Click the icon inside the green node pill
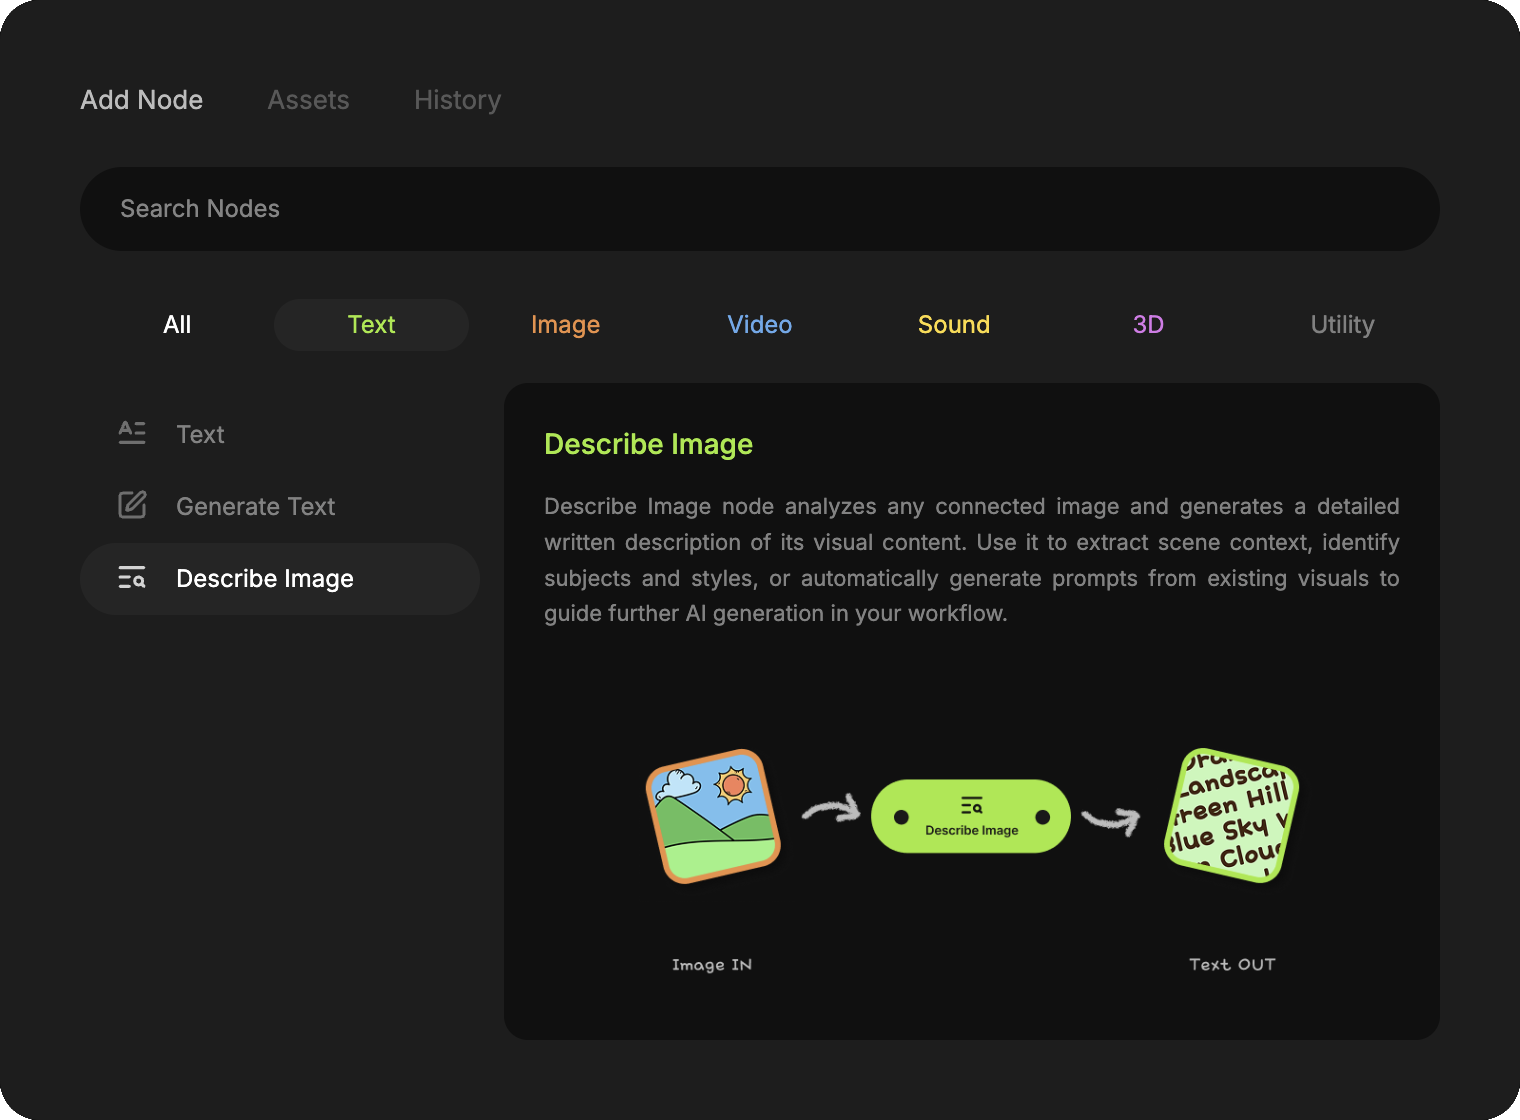1520x1120 pixels. pyautogui.click(x=971, y=806)
